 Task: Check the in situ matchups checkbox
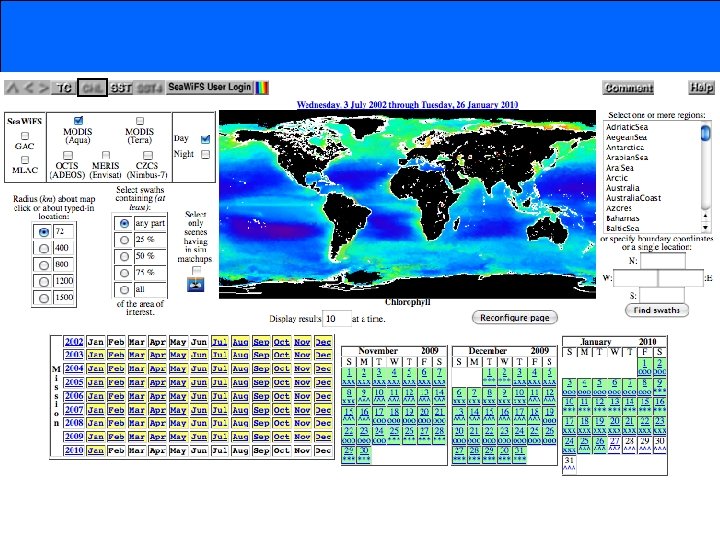(x=196, y=270)
